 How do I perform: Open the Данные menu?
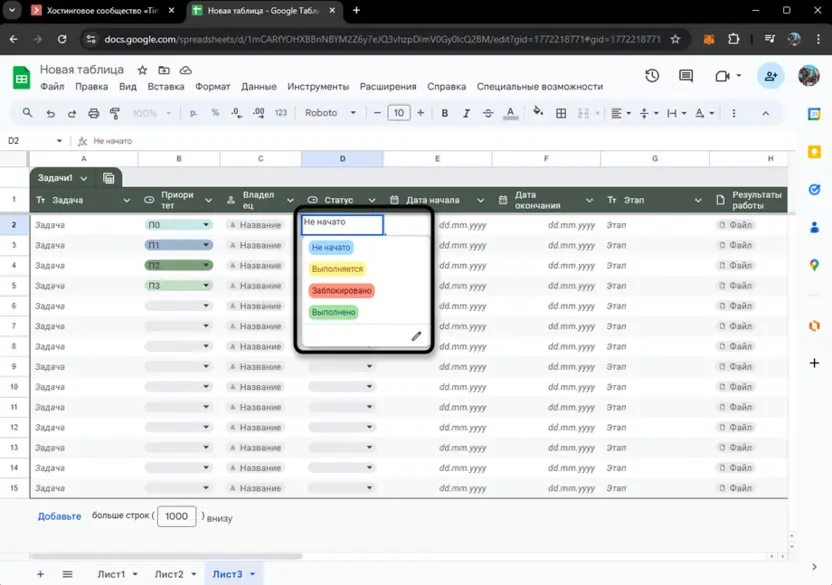(258, 87)
